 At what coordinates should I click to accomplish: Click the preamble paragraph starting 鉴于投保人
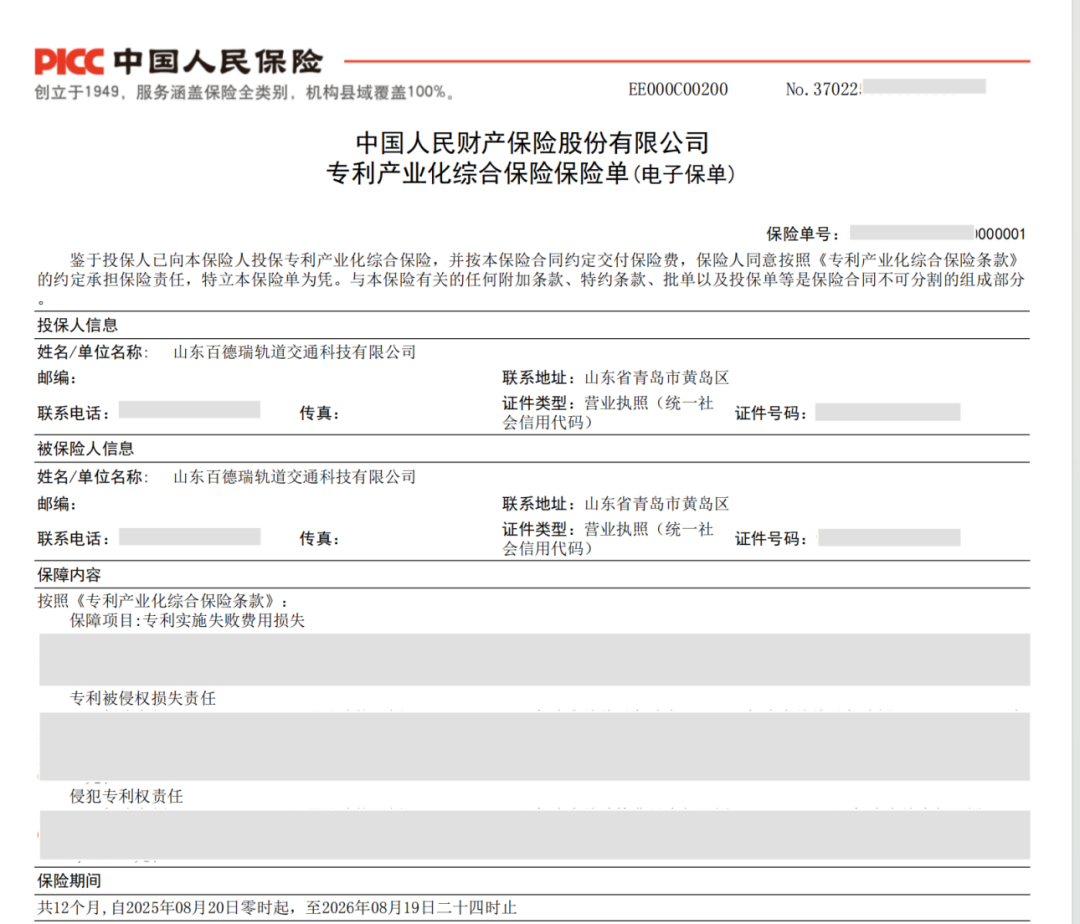[531, 279]
